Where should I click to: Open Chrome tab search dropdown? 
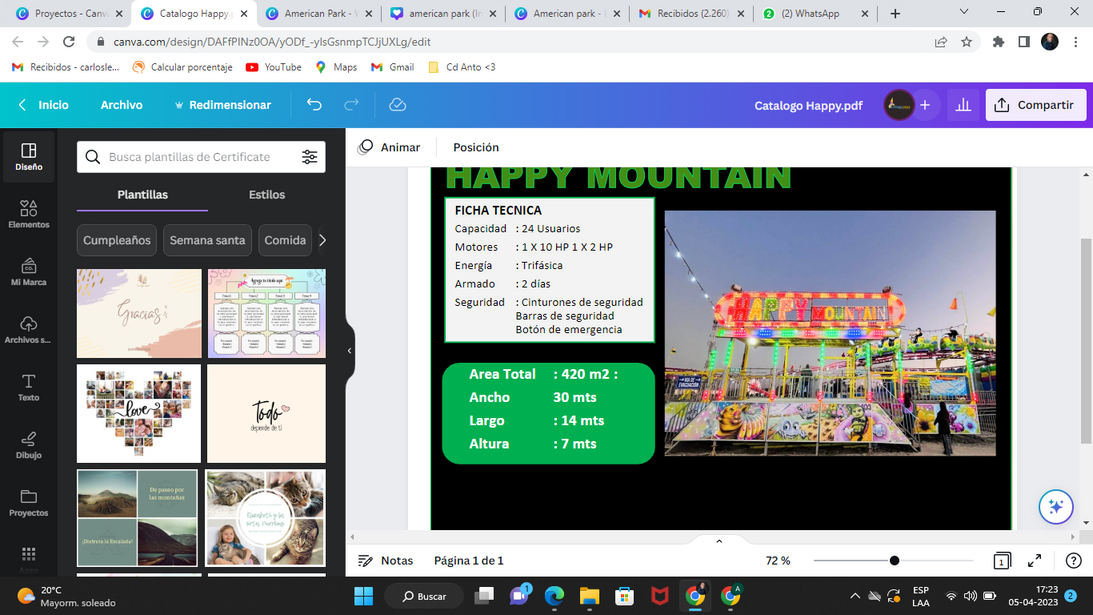(964, 12)
